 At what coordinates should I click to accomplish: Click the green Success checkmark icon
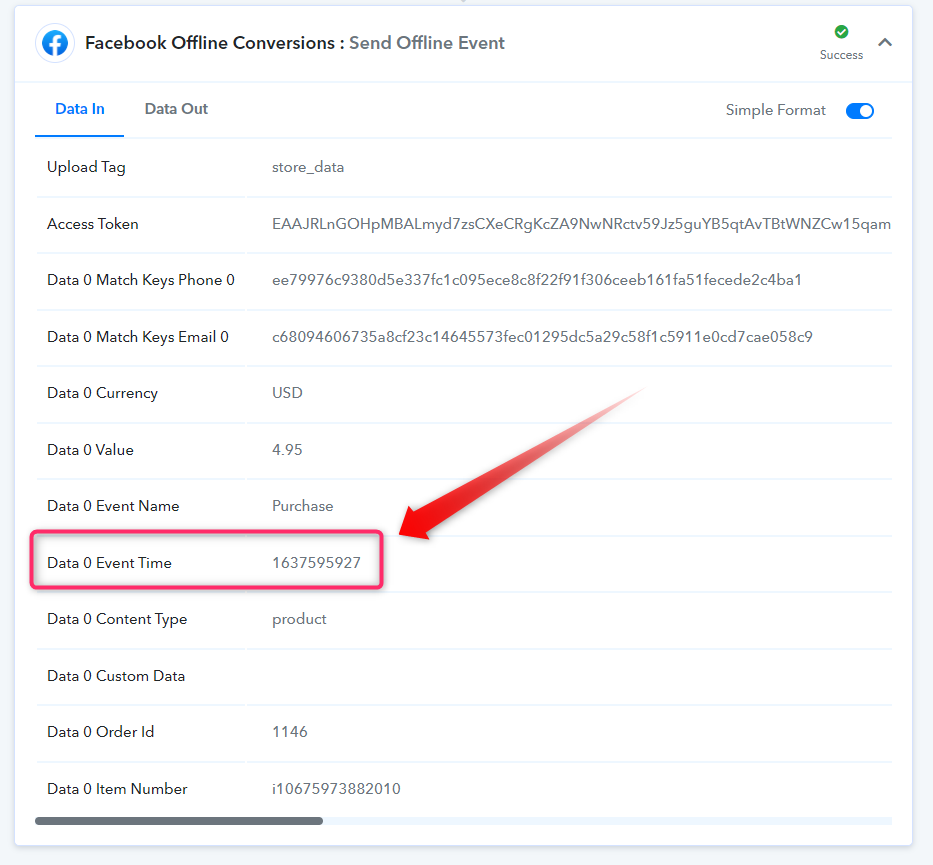pos(841,32)
